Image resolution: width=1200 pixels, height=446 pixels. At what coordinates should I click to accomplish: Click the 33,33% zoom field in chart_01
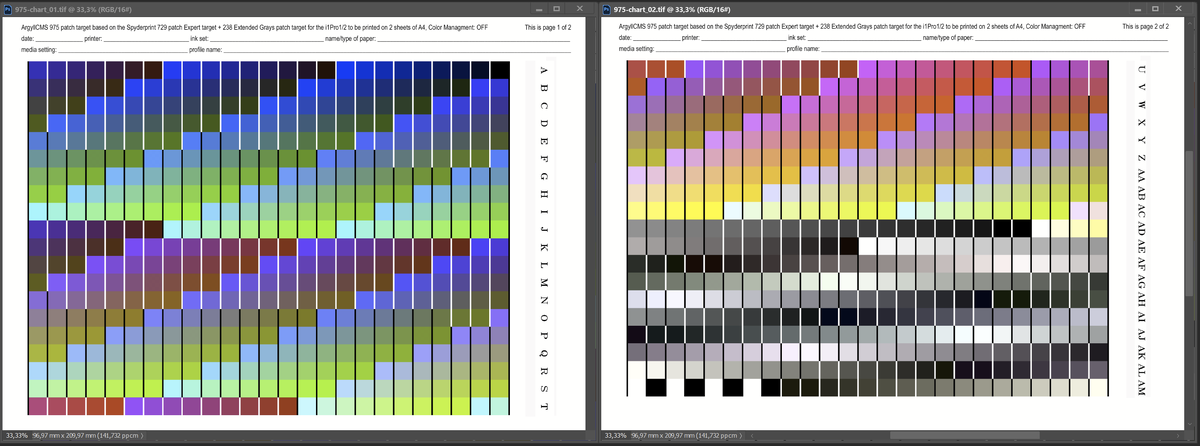(17, 437)
